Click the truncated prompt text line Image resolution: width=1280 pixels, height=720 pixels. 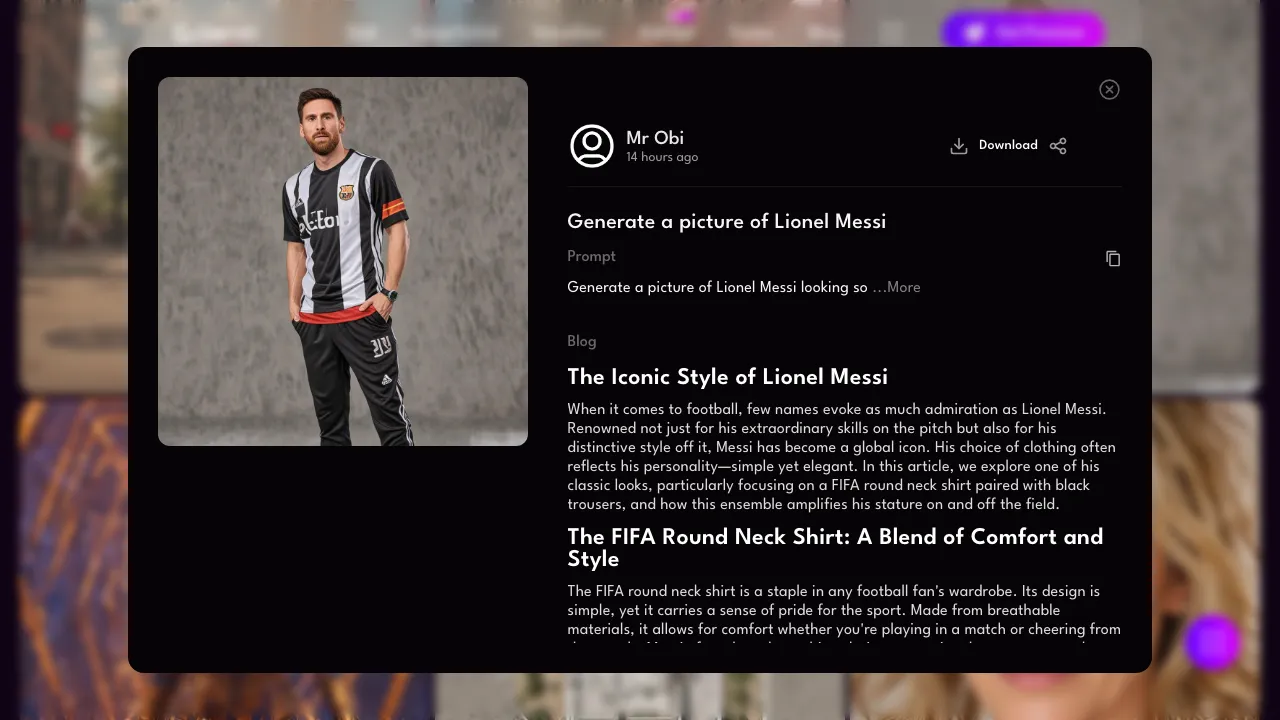click(717, 287)
